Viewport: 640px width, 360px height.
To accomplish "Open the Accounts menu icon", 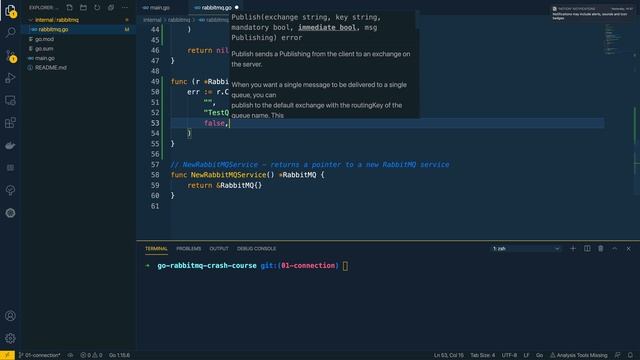I will (x=10, y=316).
